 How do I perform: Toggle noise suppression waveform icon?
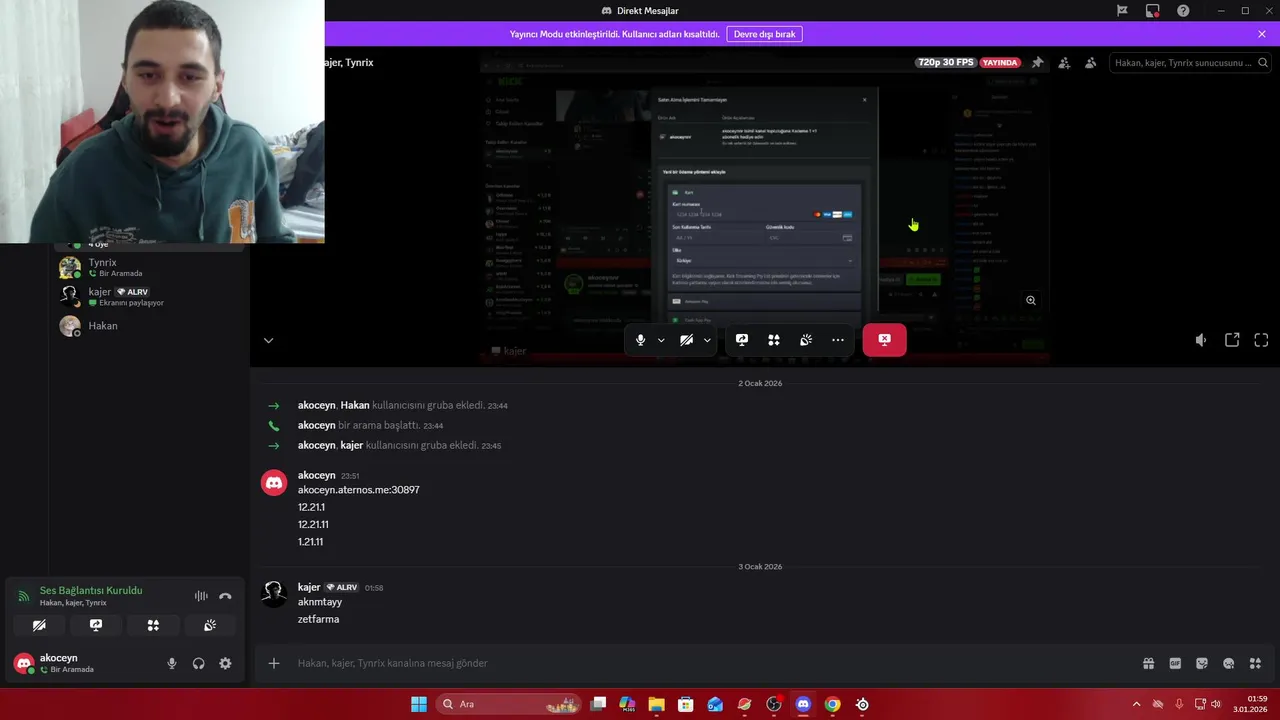[x=201, y=596]
